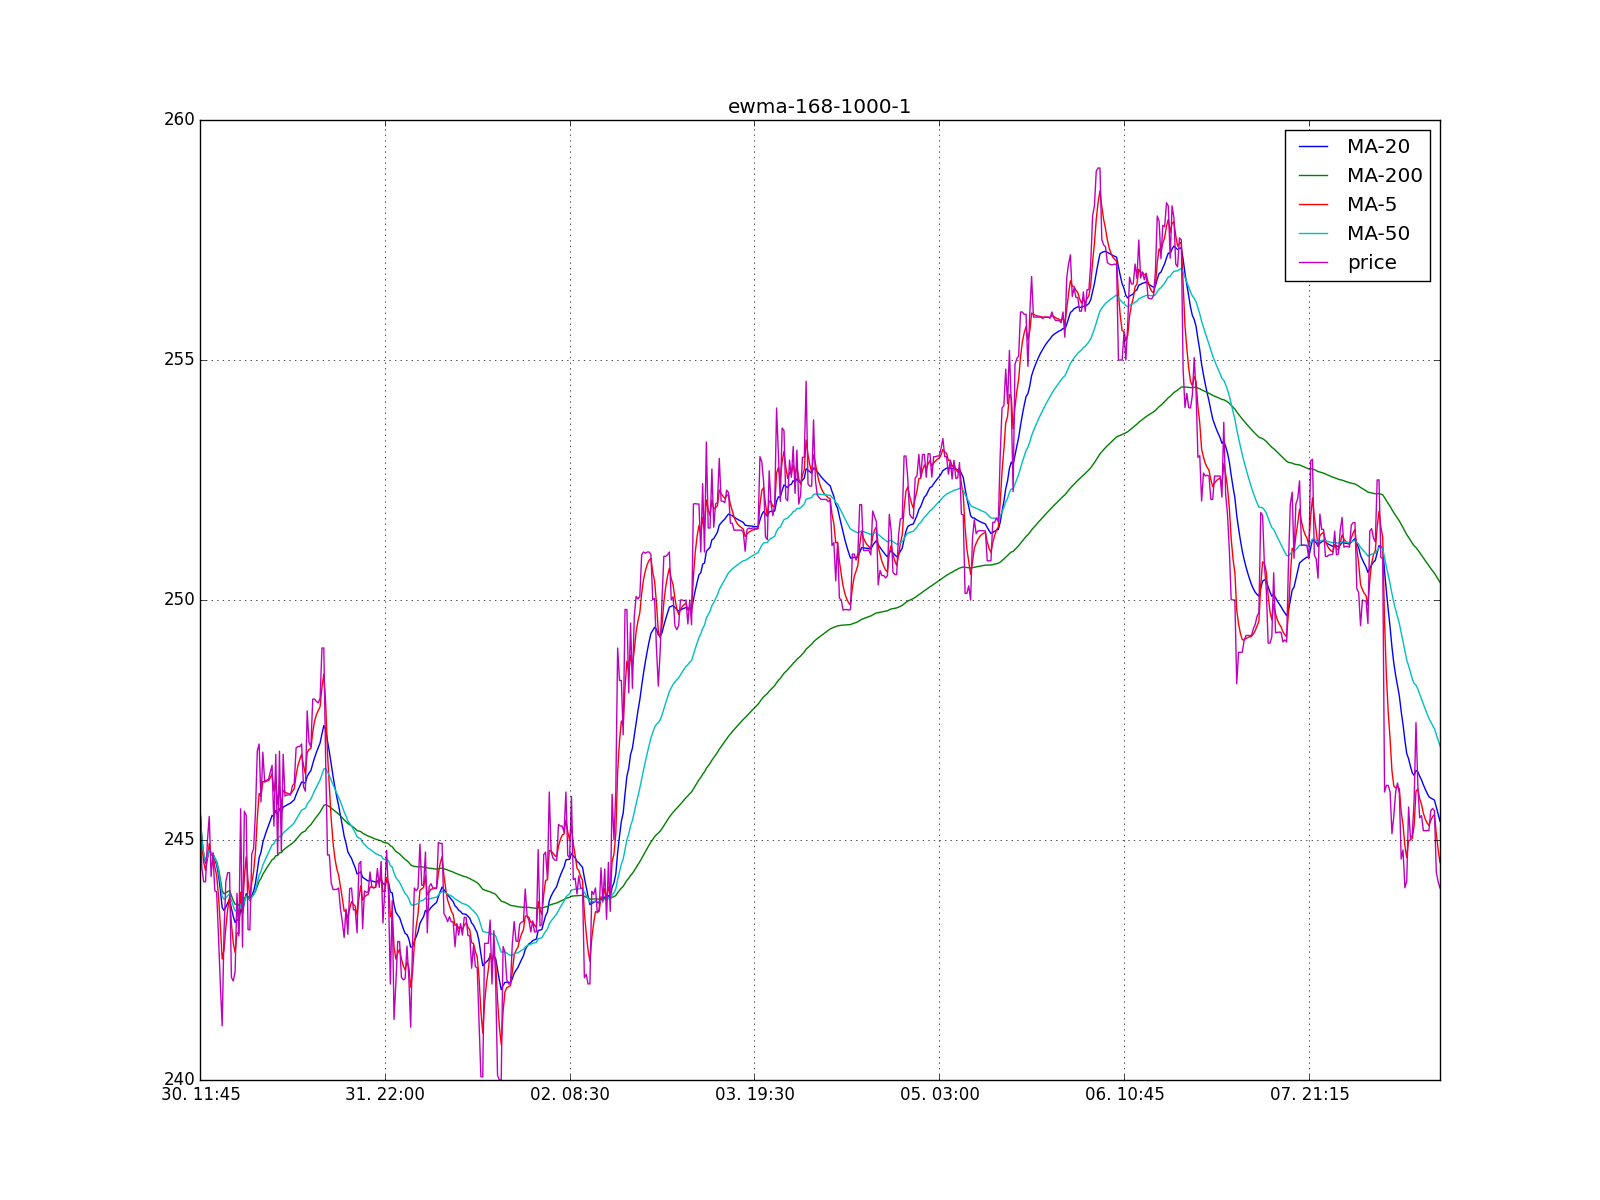Screen dimensions: 1600x1200
Task: Click the magenta price legend line sample
Action: point(1314,263)
